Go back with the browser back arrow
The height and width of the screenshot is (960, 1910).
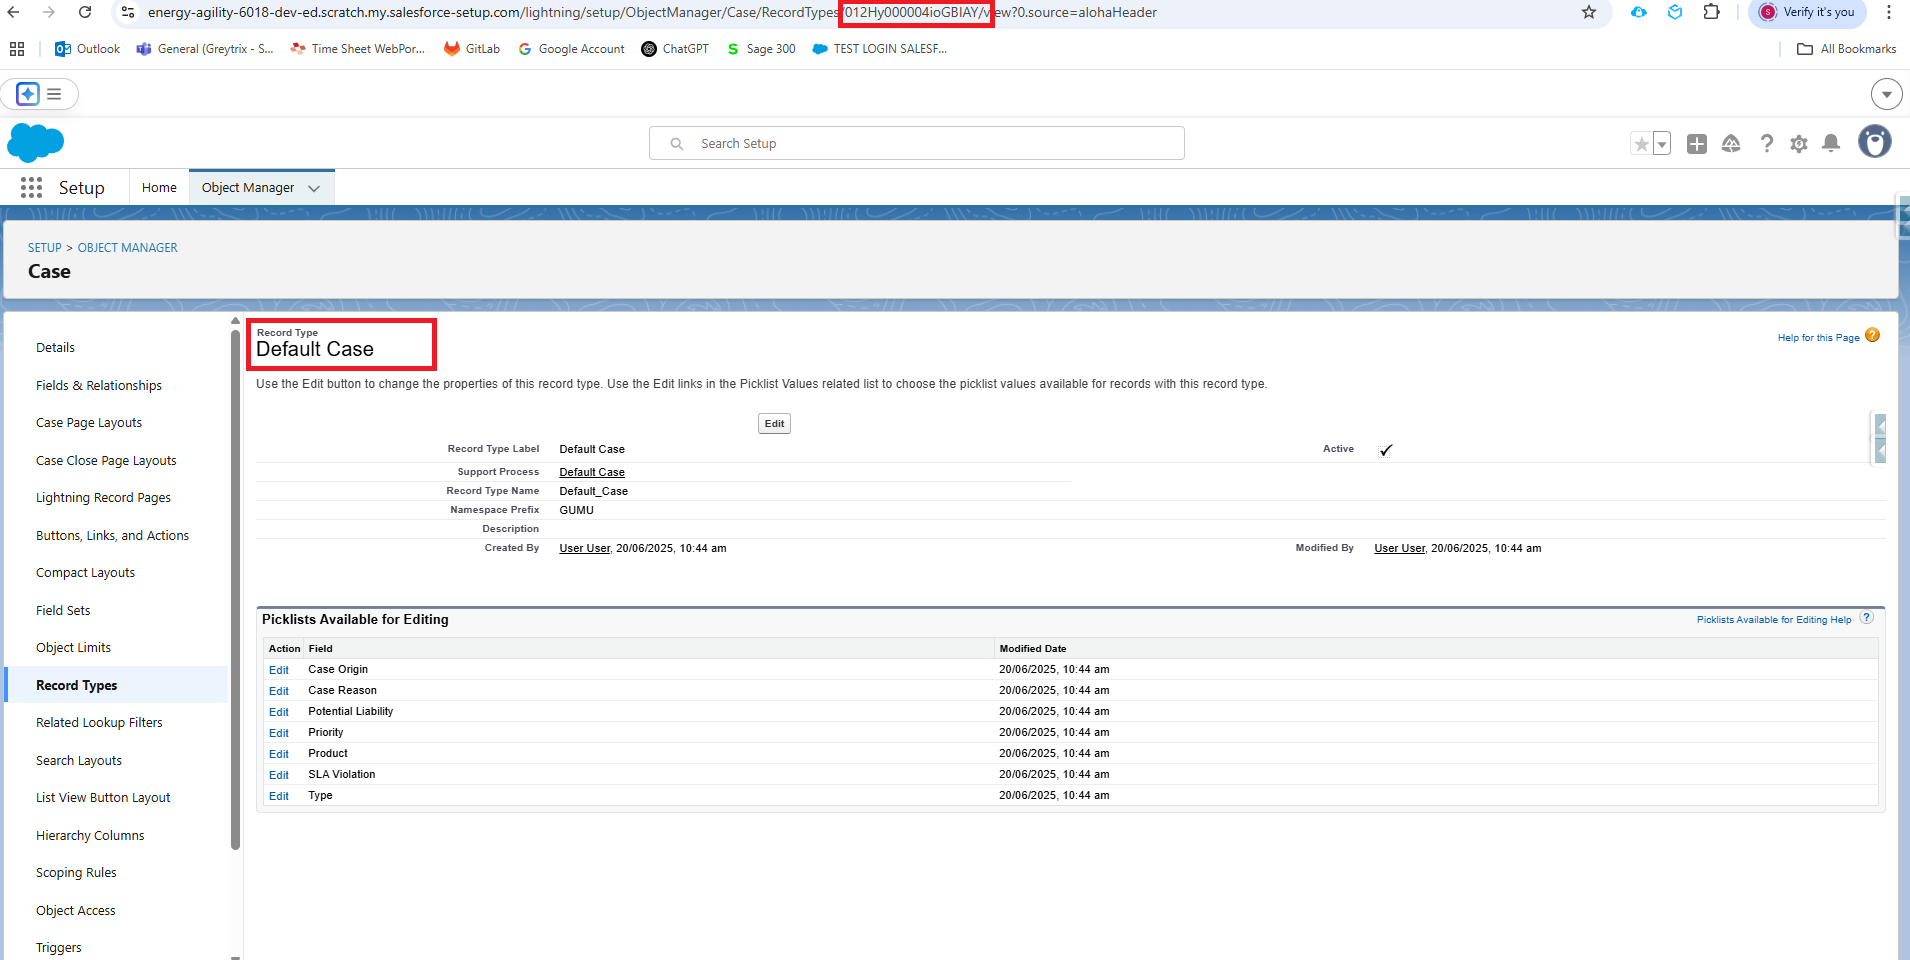click(14, 12)
